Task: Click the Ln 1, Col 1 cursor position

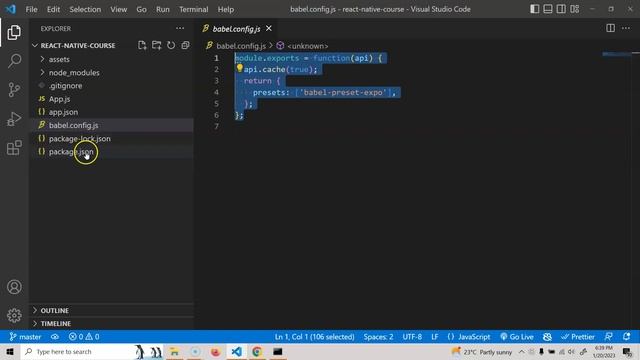Action: tap(314, 337)
